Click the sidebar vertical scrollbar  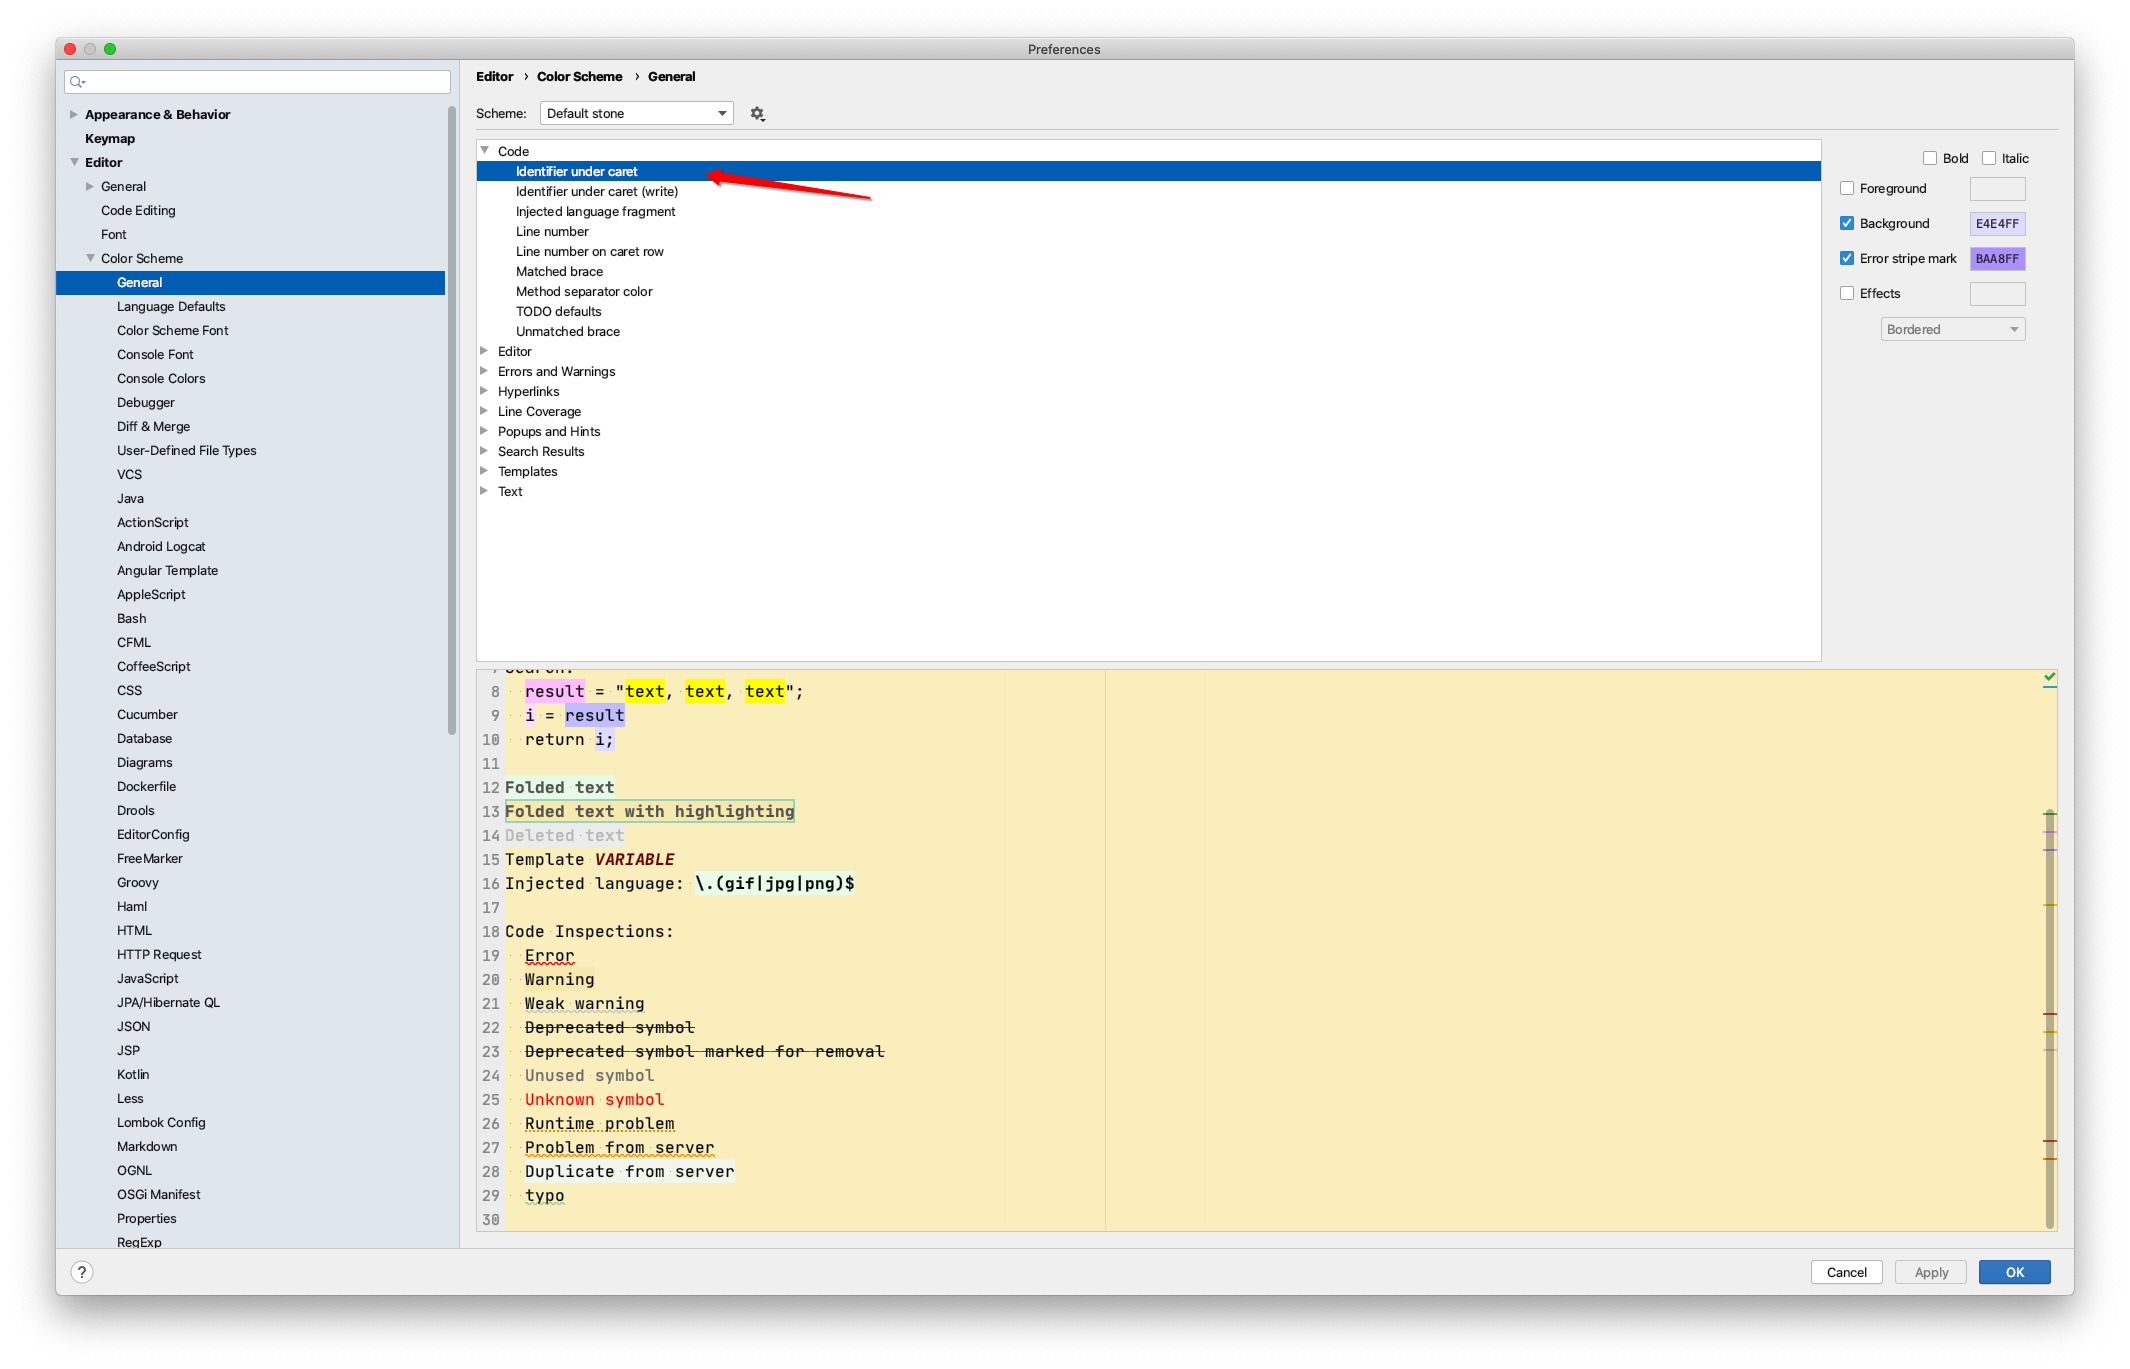click(452, 420)
